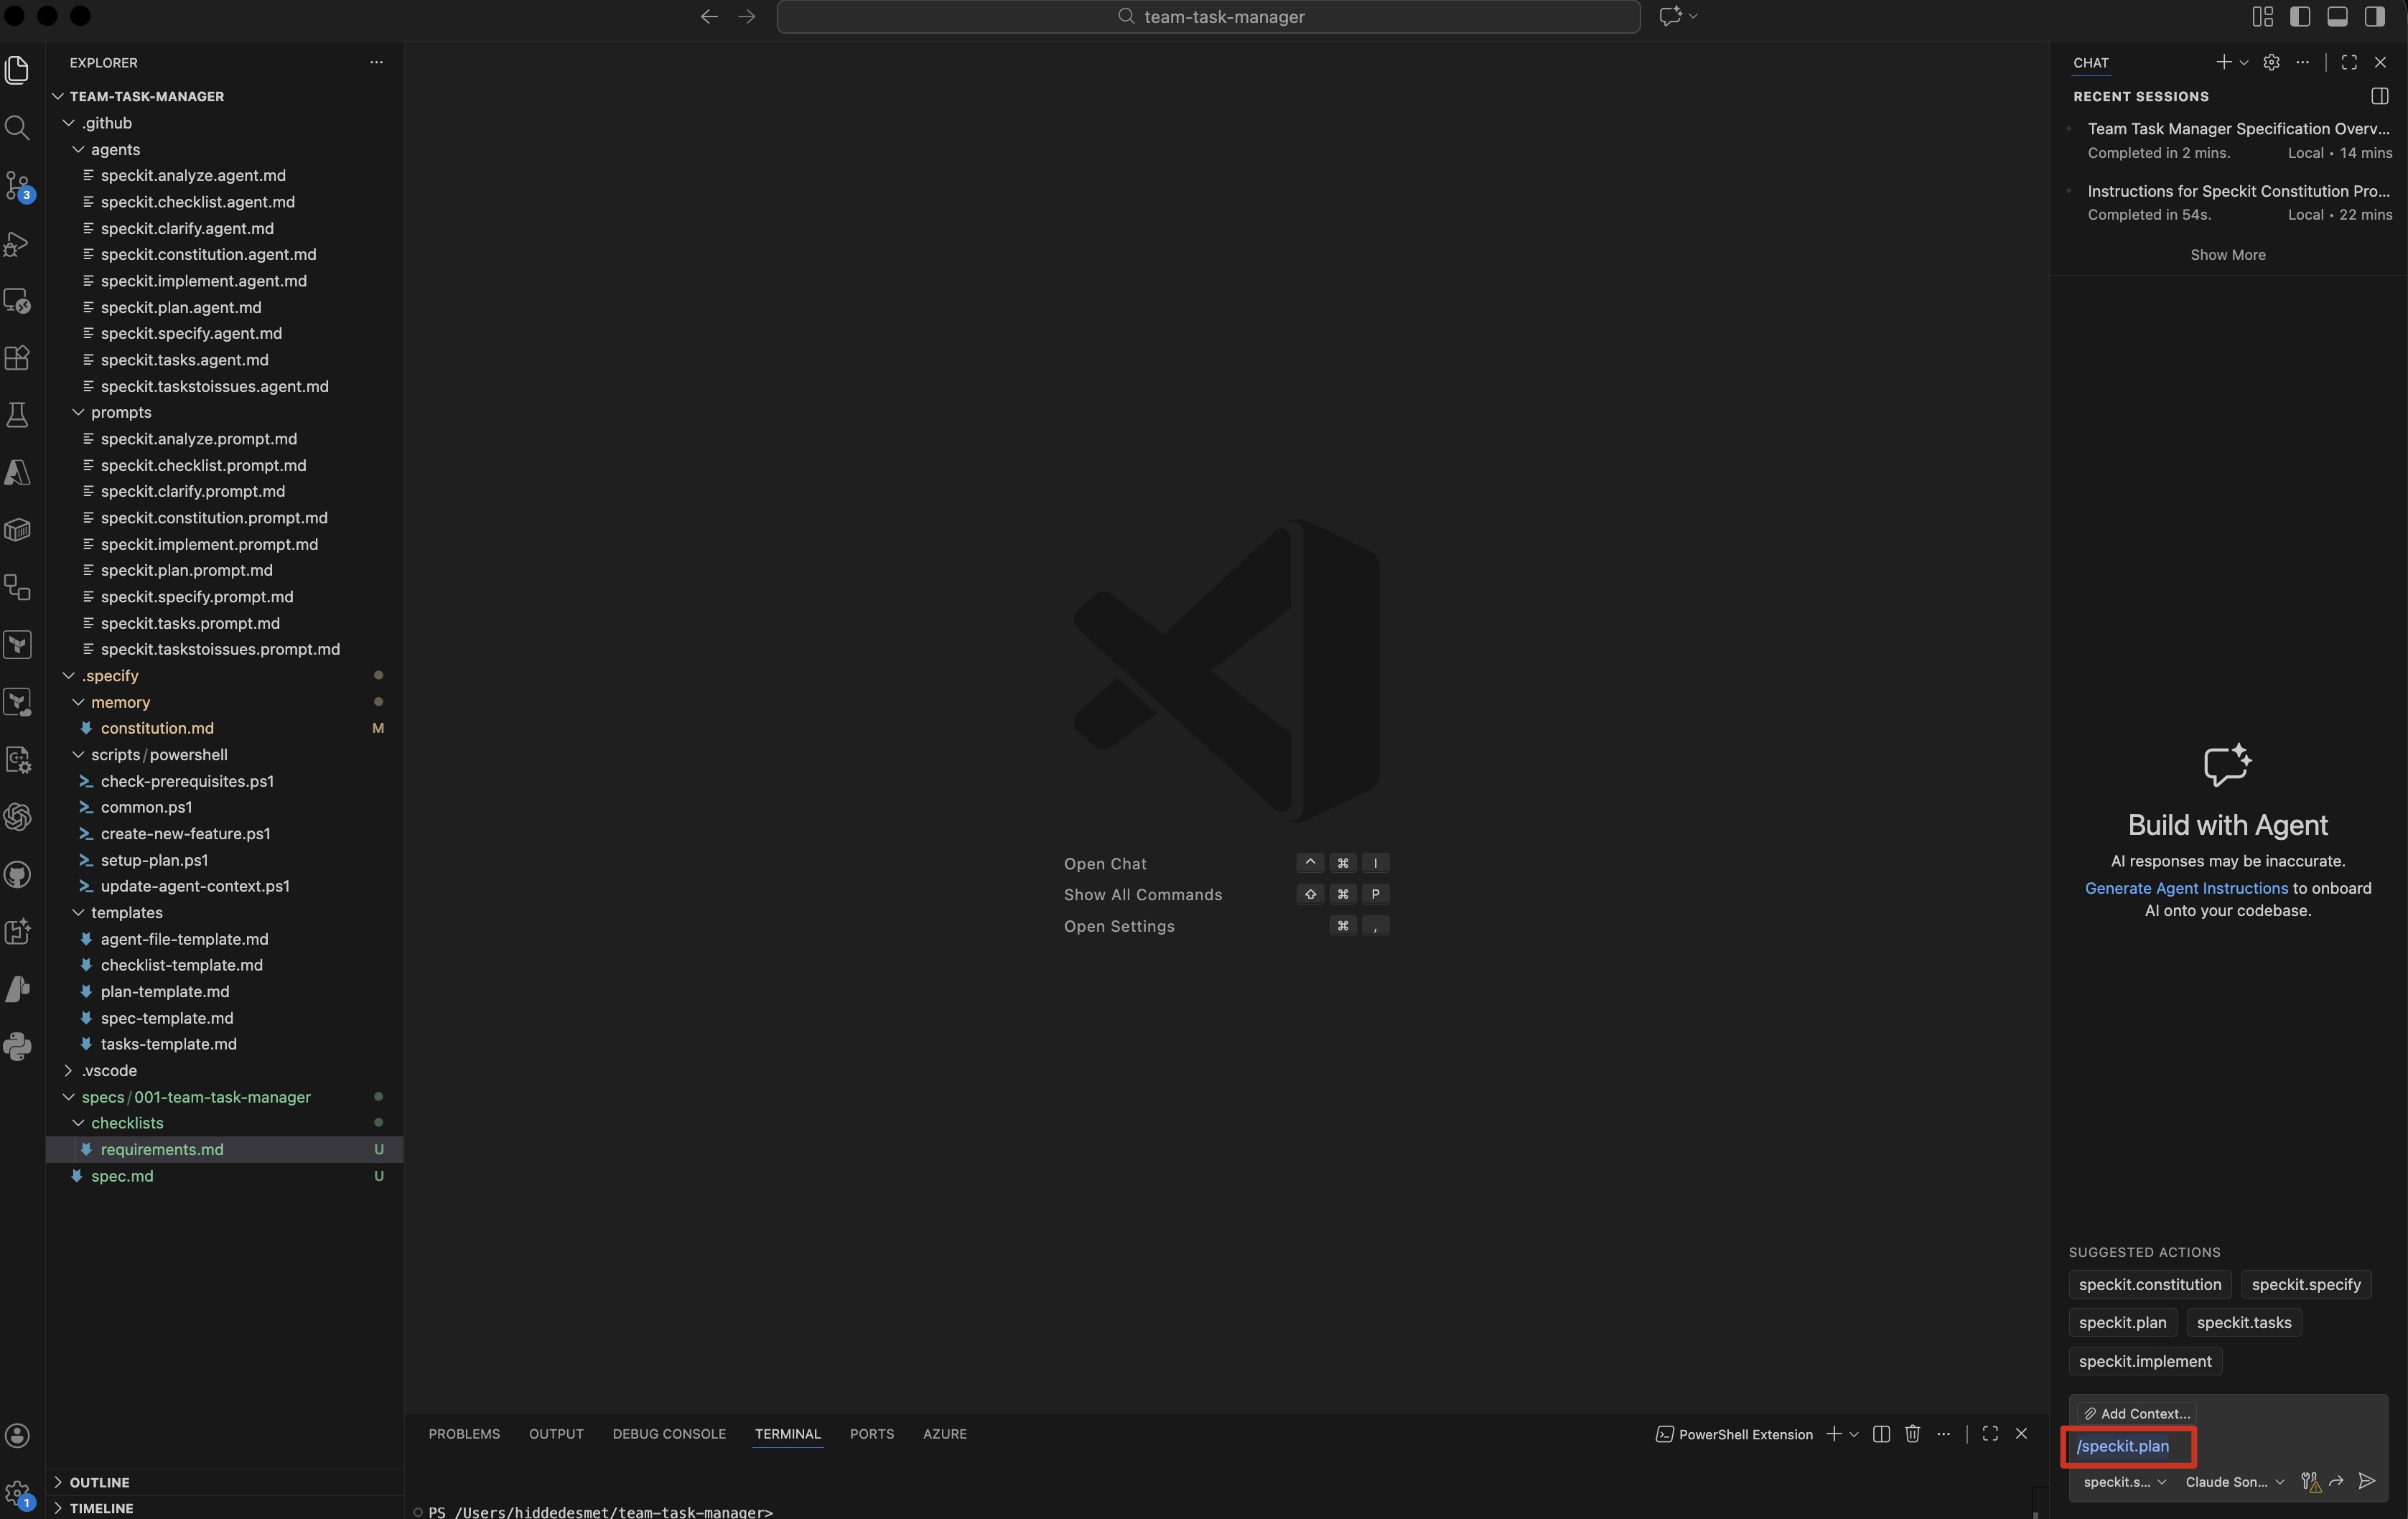Open chat settings gear icon
Viewport: 2408px width, 1519px height.
2271,62
